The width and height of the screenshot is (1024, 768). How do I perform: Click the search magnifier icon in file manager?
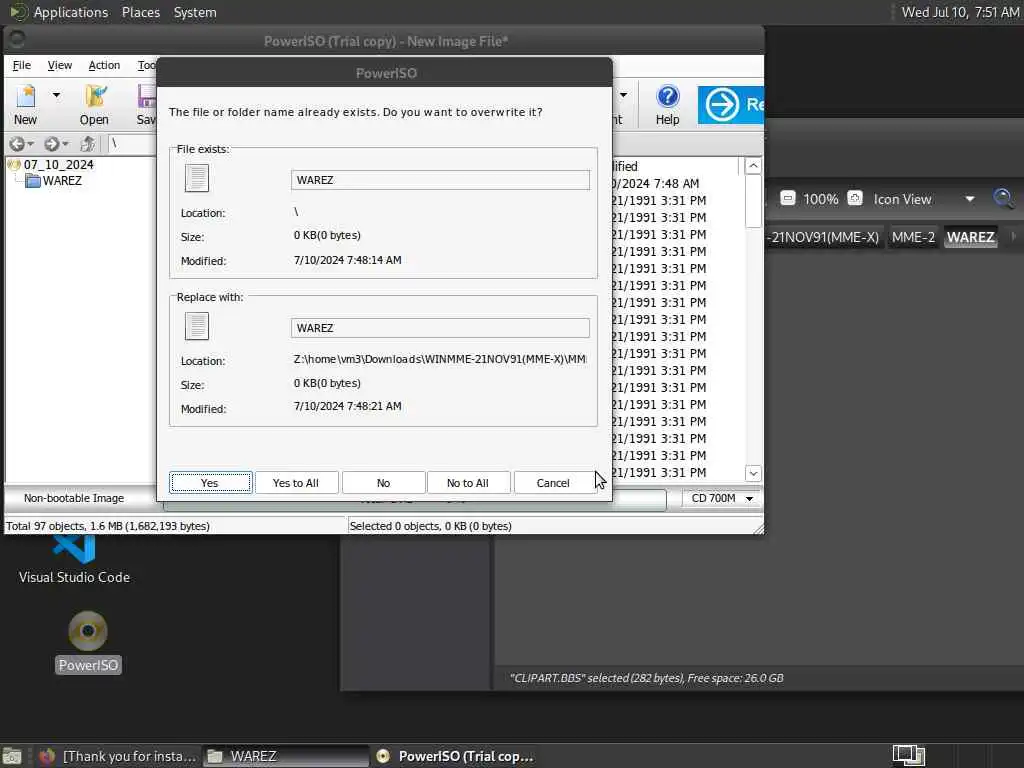pyautogui.click(x=1003, y=199)
